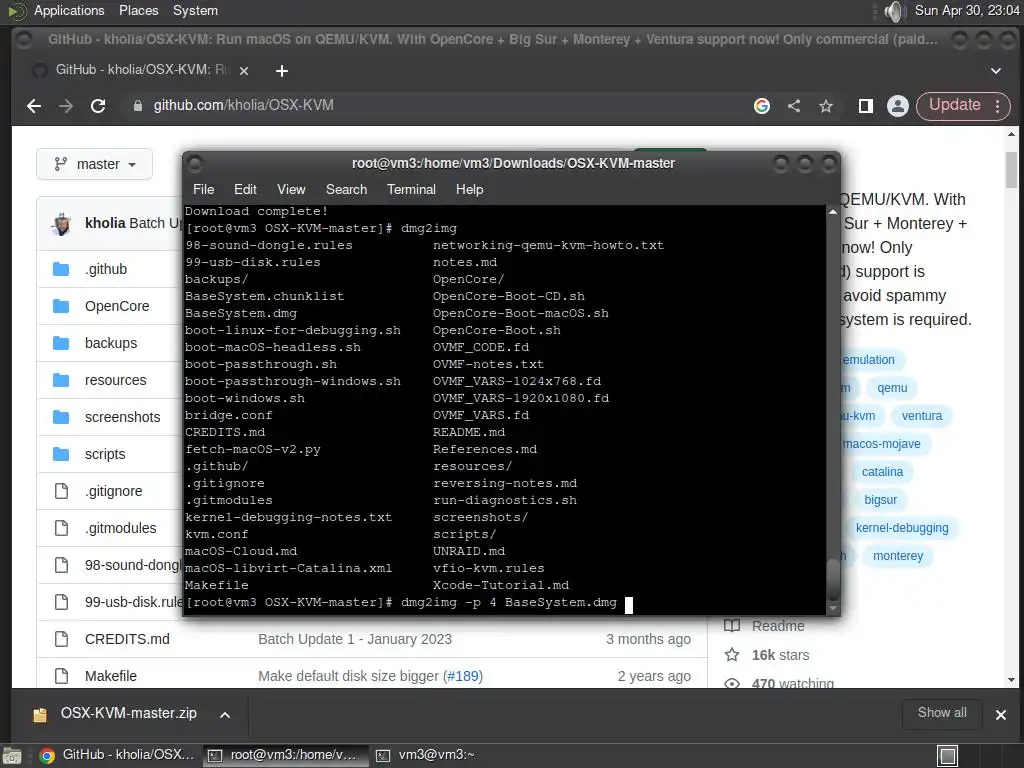Open a new browser tab
The height and width of the screenshot is (768, 1024).
(281, 71)
